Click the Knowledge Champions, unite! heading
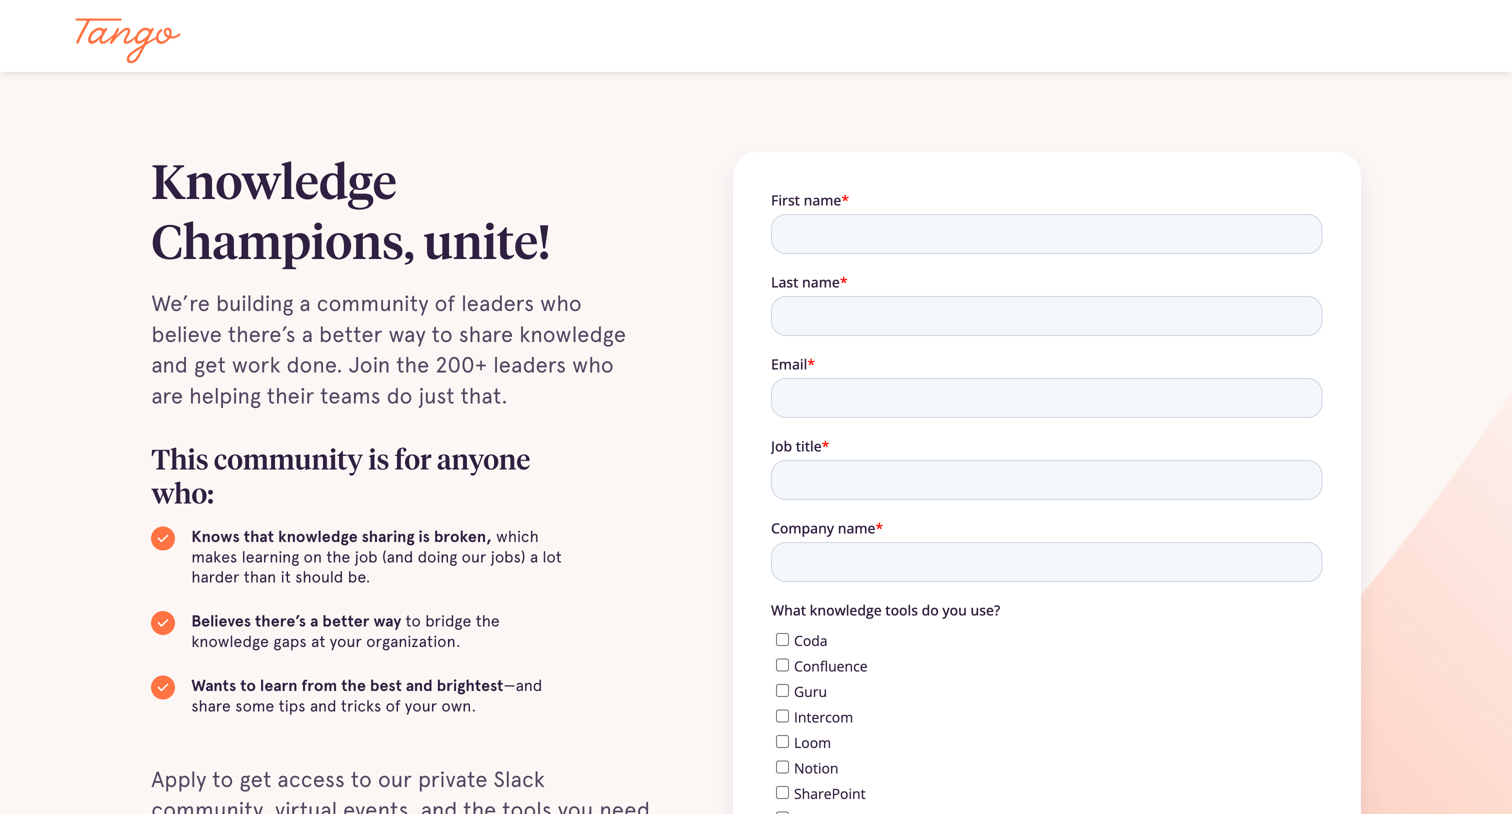 (351, 212)
